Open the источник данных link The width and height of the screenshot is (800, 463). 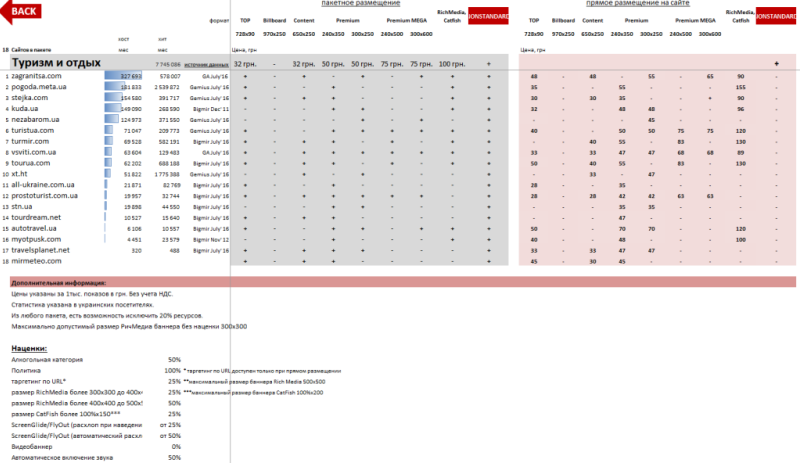pyautogui.click(x=206, y=65)
